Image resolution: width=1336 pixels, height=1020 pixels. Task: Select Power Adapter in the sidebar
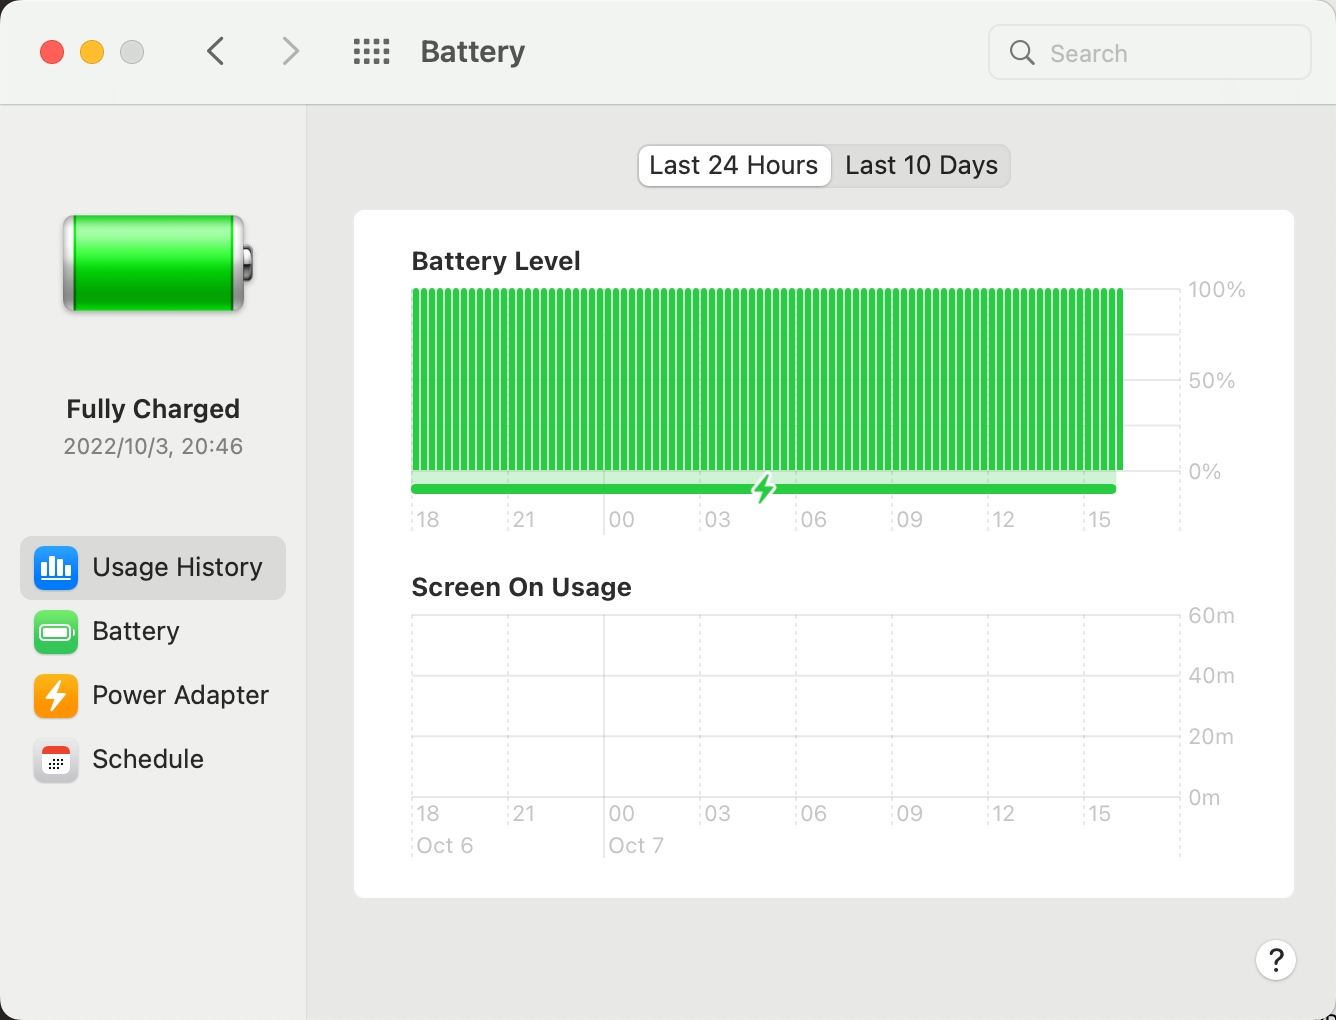[x=180, y=696]
